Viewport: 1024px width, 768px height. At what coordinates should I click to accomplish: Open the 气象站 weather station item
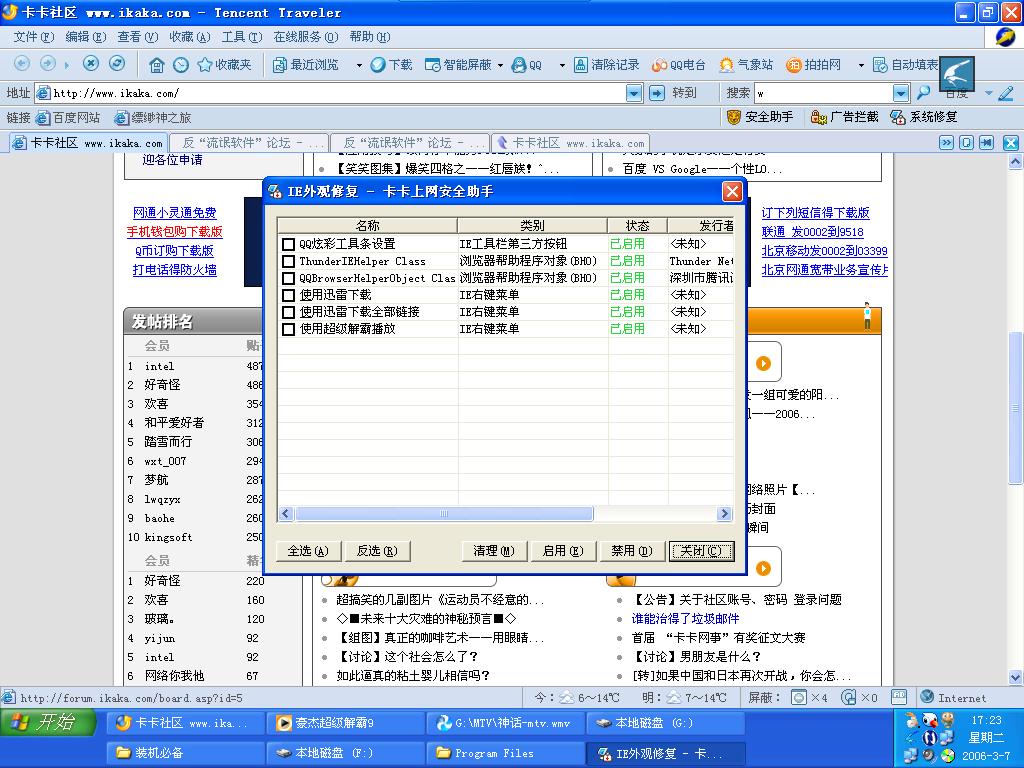[x=746, y=65]
